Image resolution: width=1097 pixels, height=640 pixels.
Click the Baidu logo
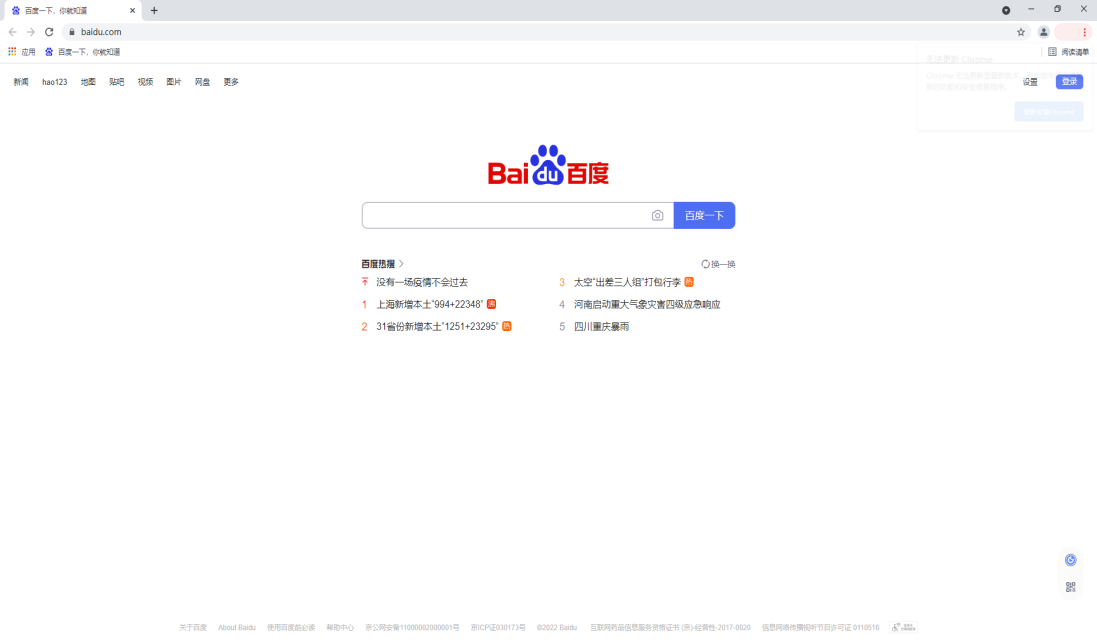tap(548, 165)
